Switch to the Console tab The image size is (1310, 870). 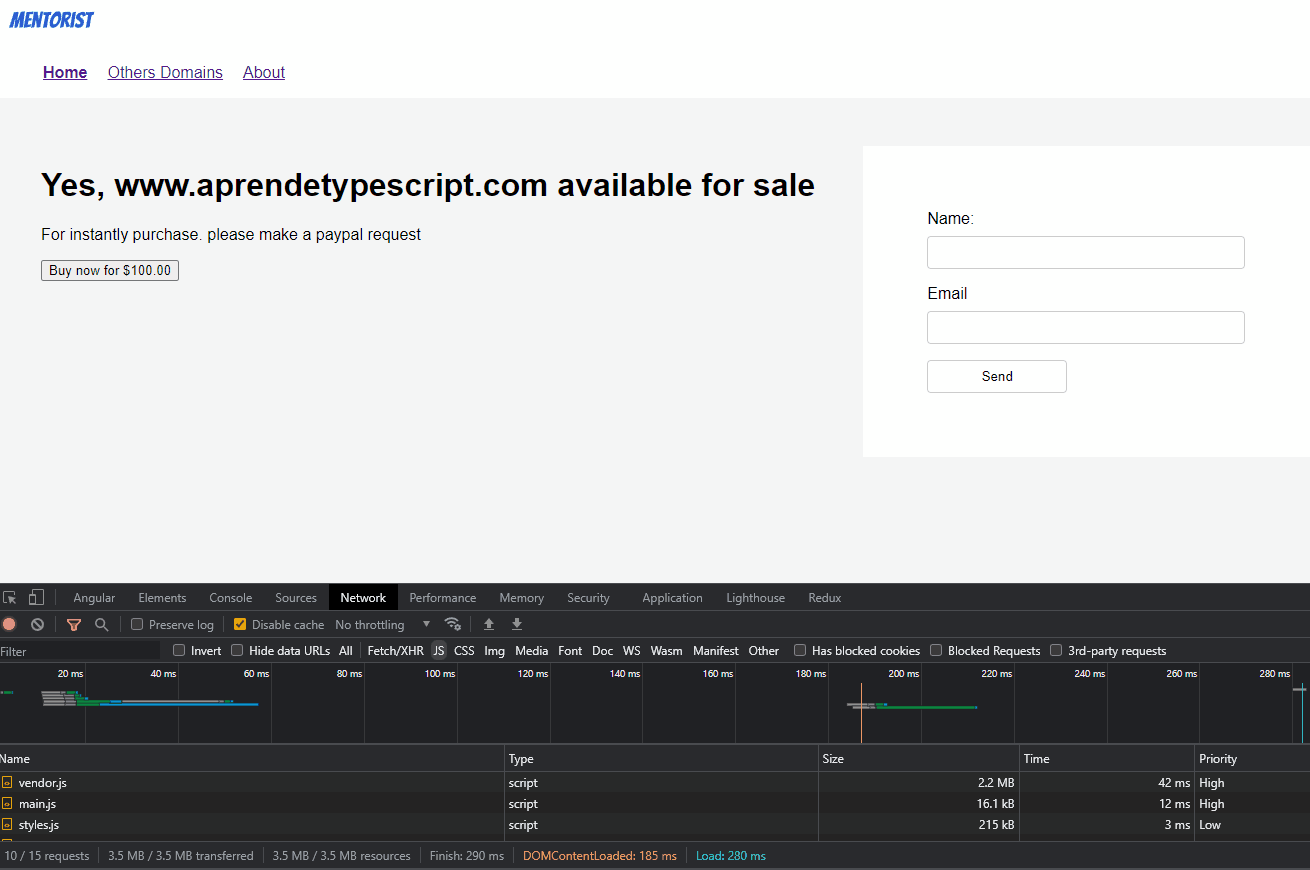pos(230,598)
